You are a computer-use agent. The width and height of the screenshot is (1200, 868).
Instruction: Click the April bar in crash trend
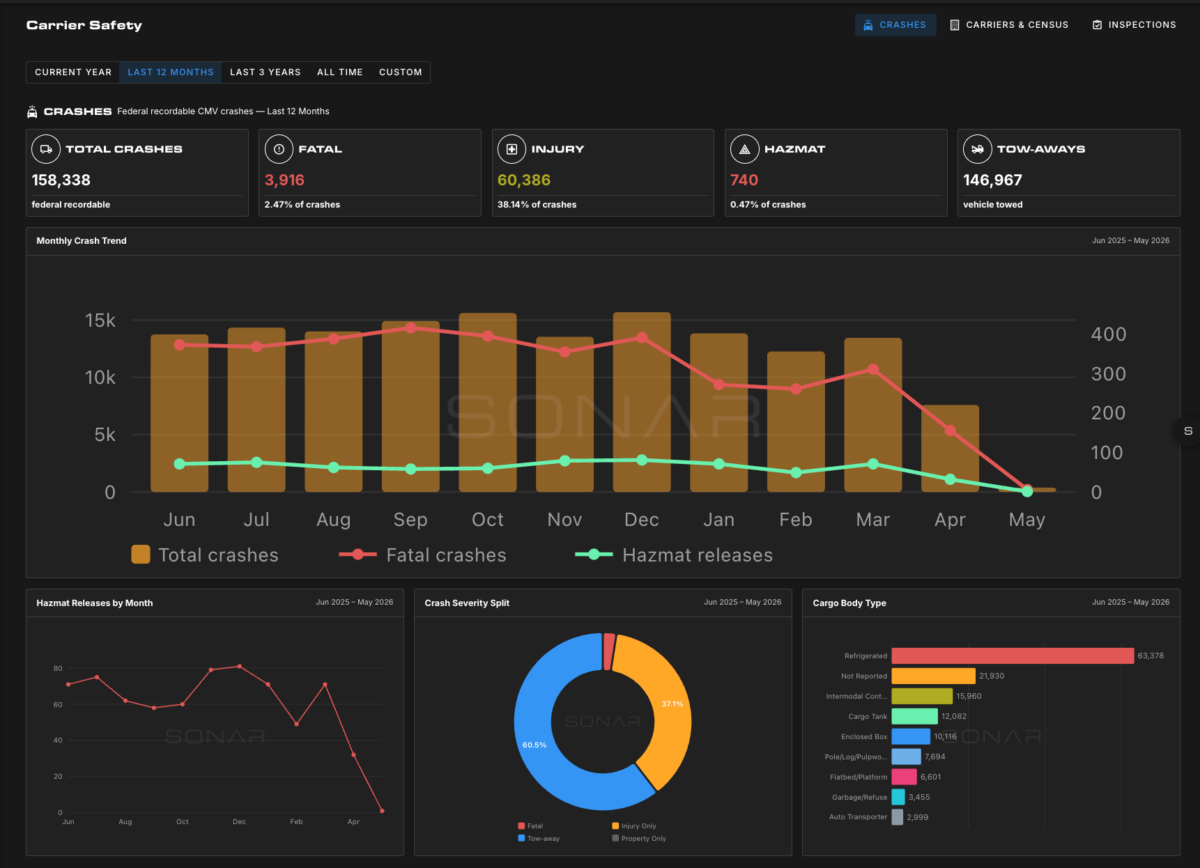click(x=950, y=448)
